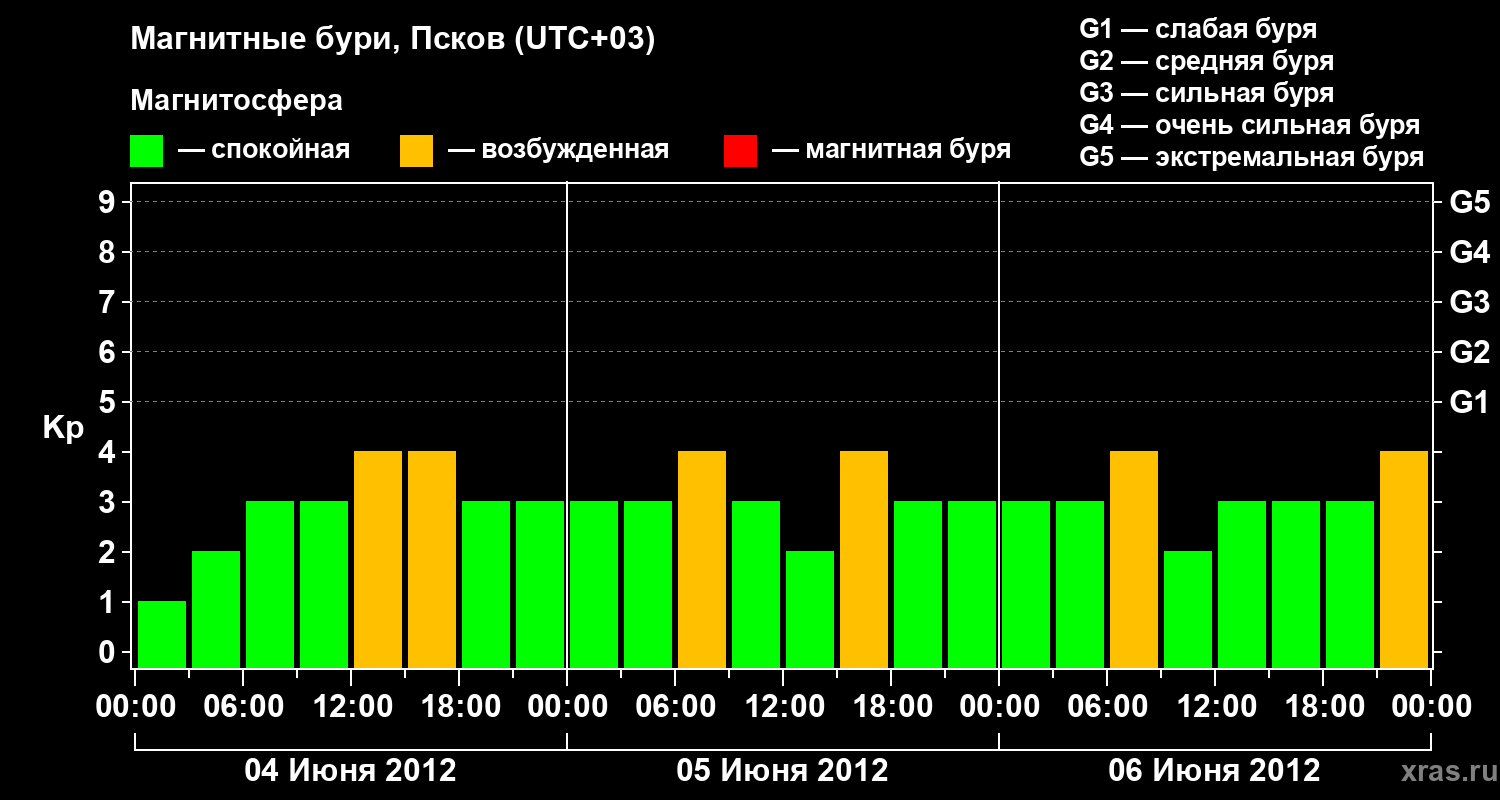Image resolution: width=1500 pixels, height=800 pixels.
Task: Click the orange bar at 06:00 on 06 Июня
Action: (x=1134, y=559)
